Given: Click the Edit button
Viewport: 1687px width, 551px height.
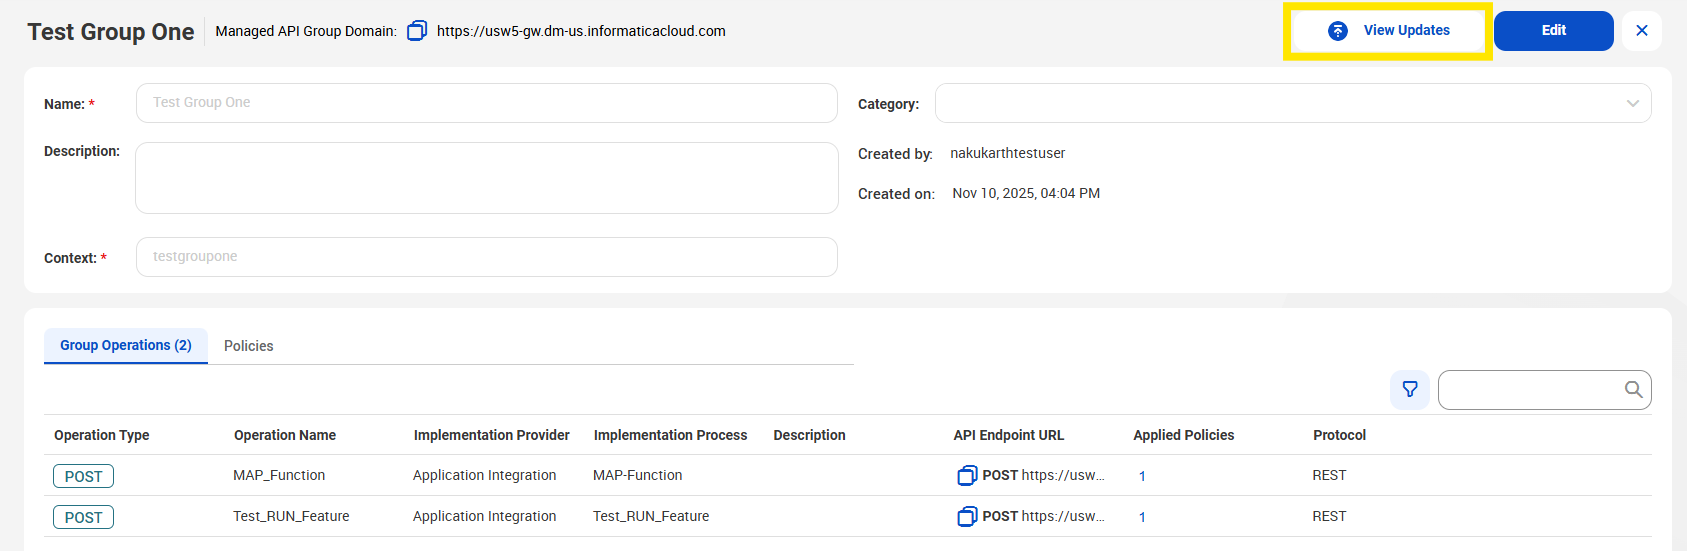Looking at the screenshot, I should pos(1554,31).
